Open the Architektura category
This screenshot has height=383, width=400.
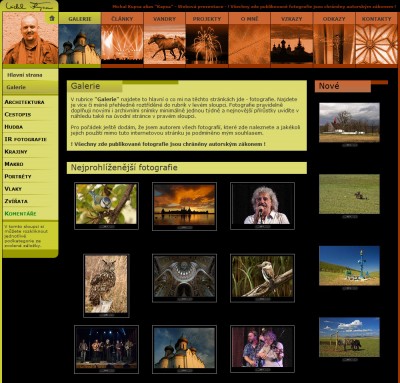(24, 102)
